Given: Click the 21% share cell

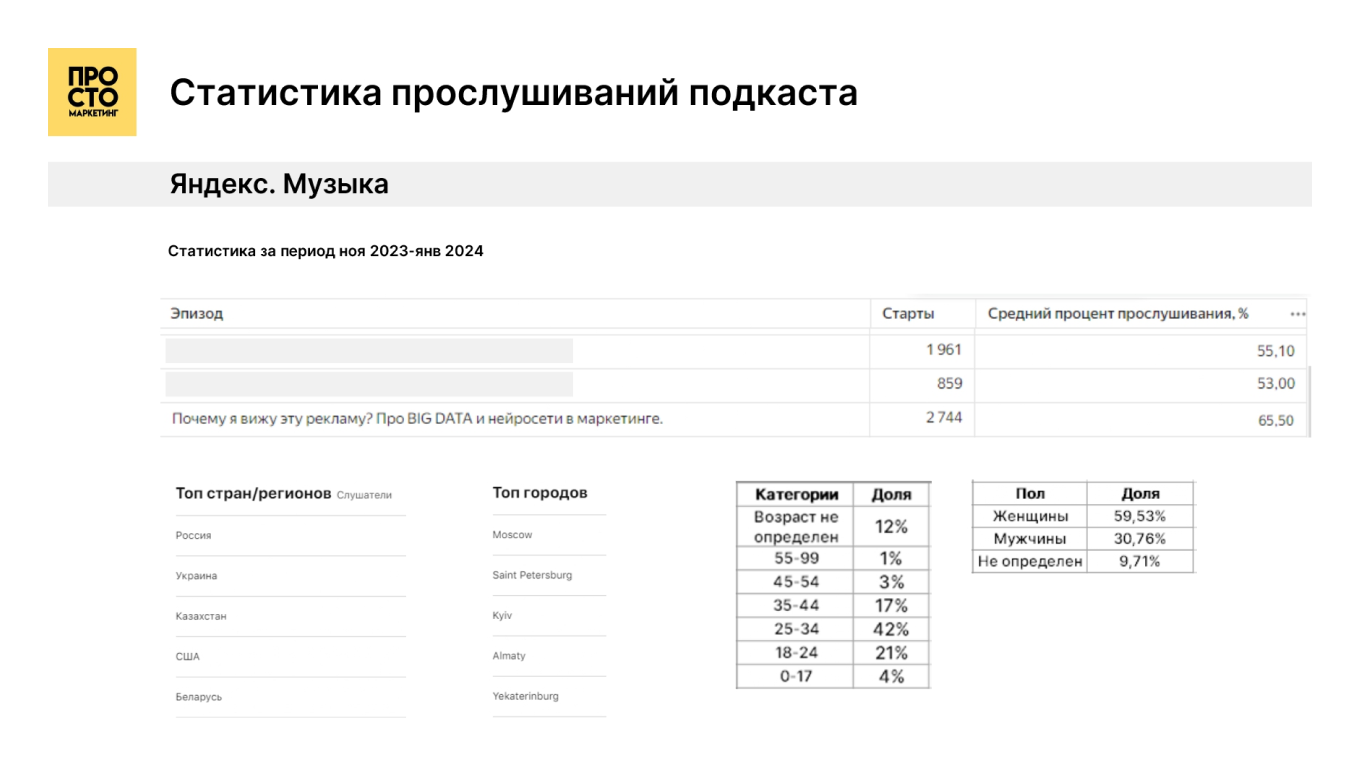Looking at the screenshot, I should [x=891, y=653].
